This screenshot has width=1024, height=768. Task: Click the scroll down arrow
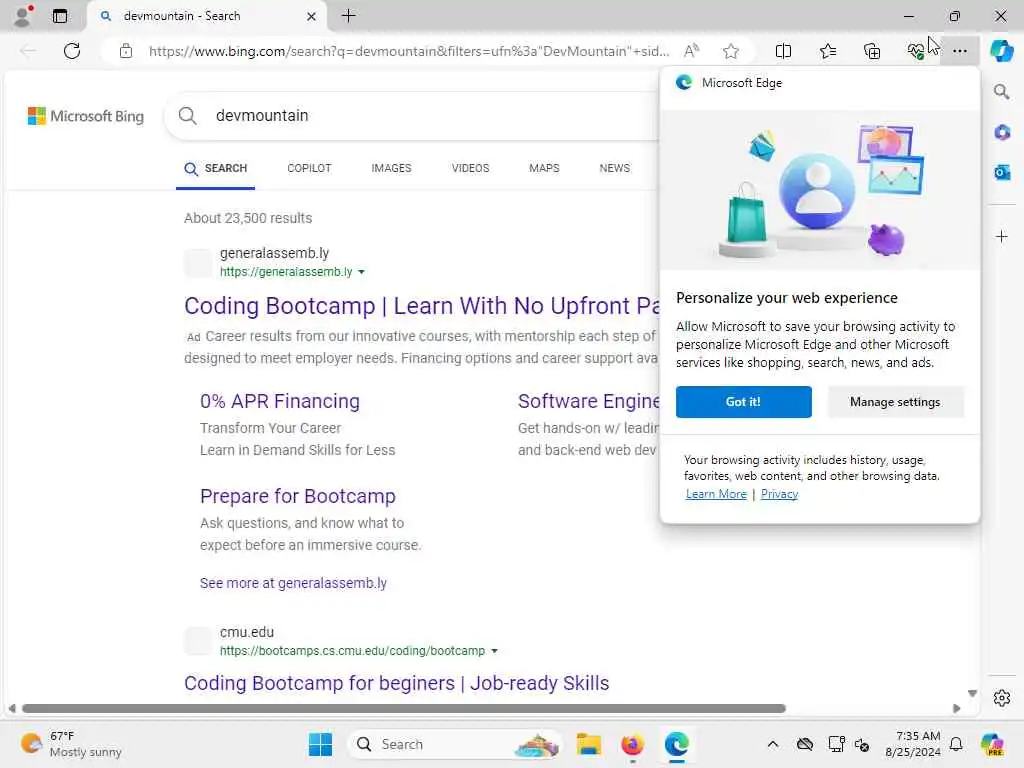tap(972, 694)
